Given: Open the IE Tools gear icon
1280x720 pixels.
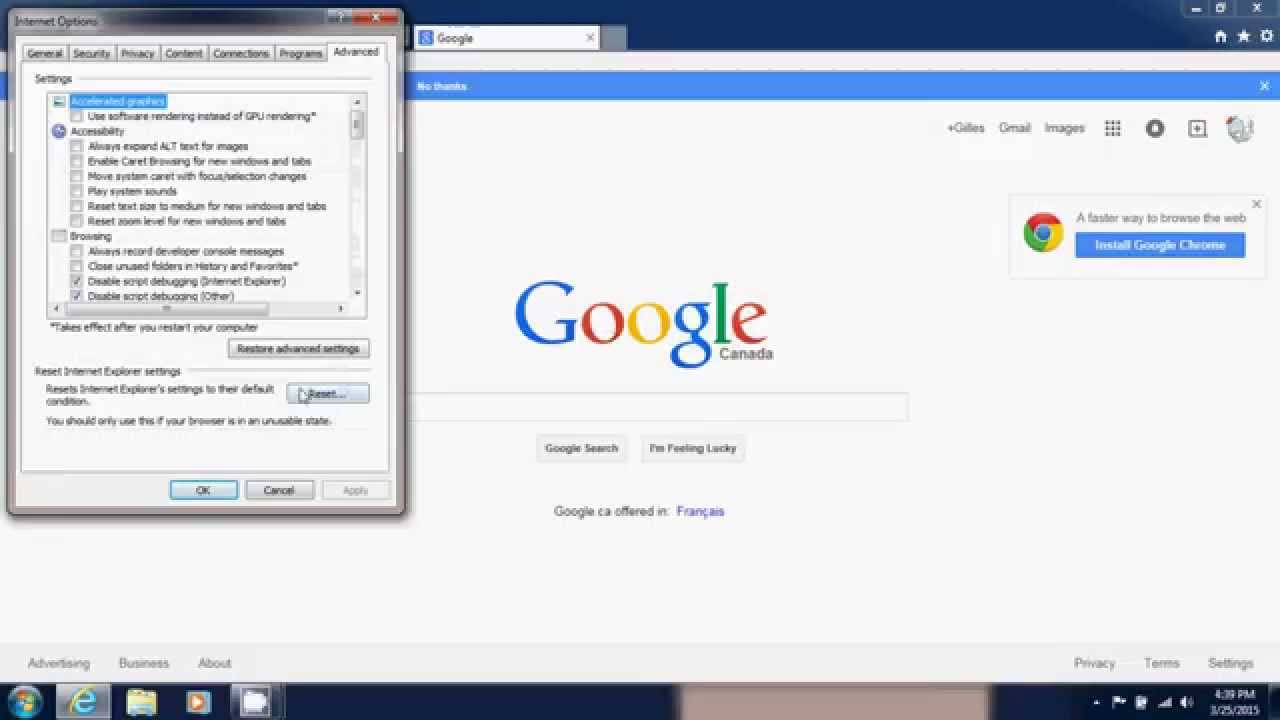Looking at the screenshot, I should coord(1267,36).
